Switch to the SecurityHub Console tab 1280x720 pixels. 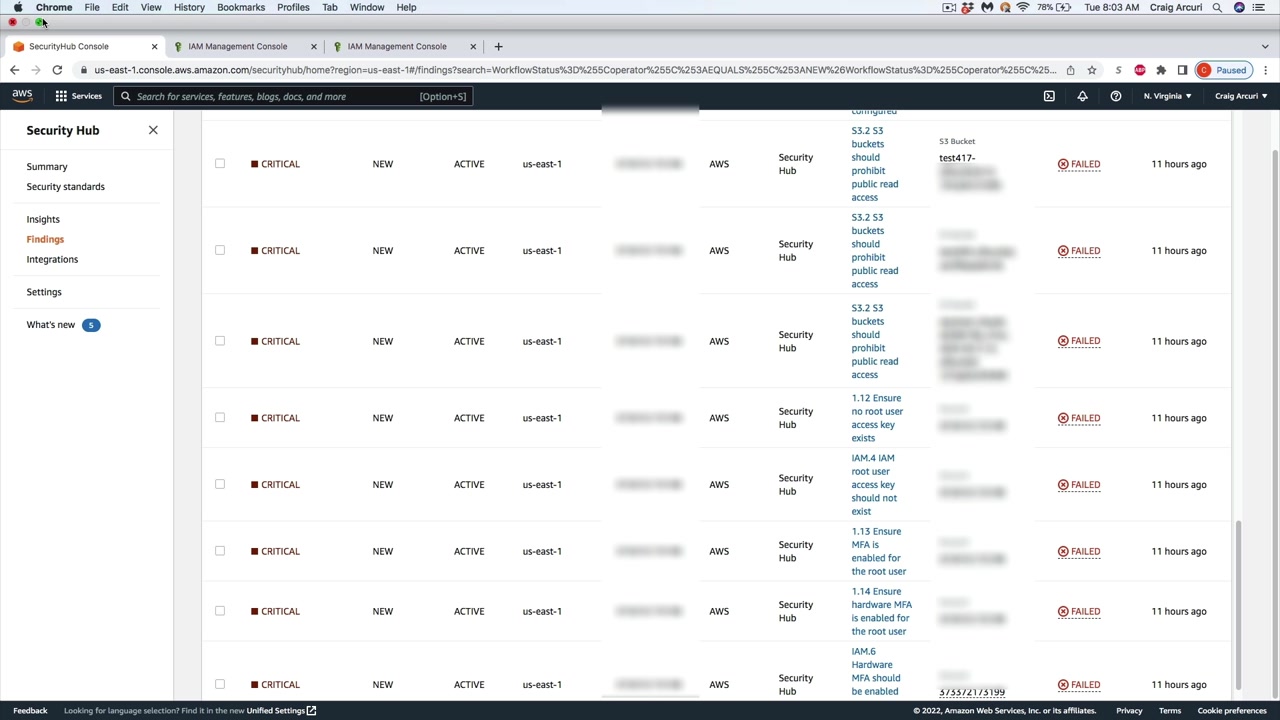pyautogui.click(x=85, y=46)
